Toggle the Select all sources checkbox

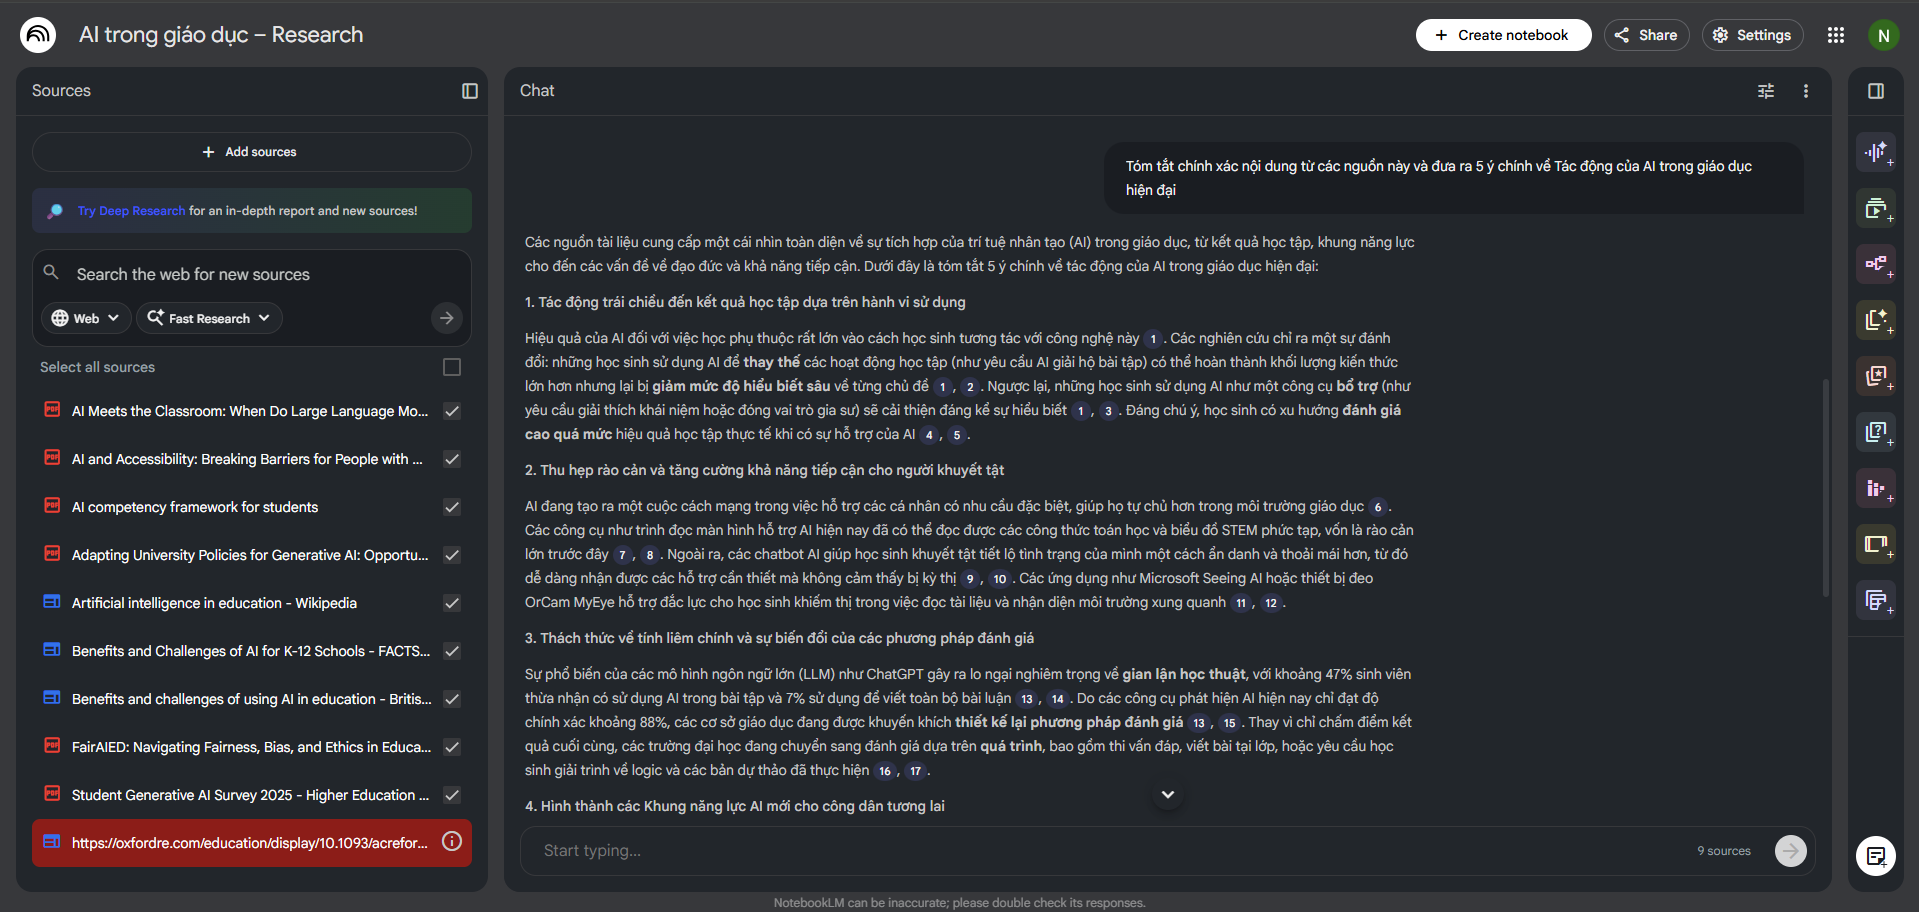(452, 367)
